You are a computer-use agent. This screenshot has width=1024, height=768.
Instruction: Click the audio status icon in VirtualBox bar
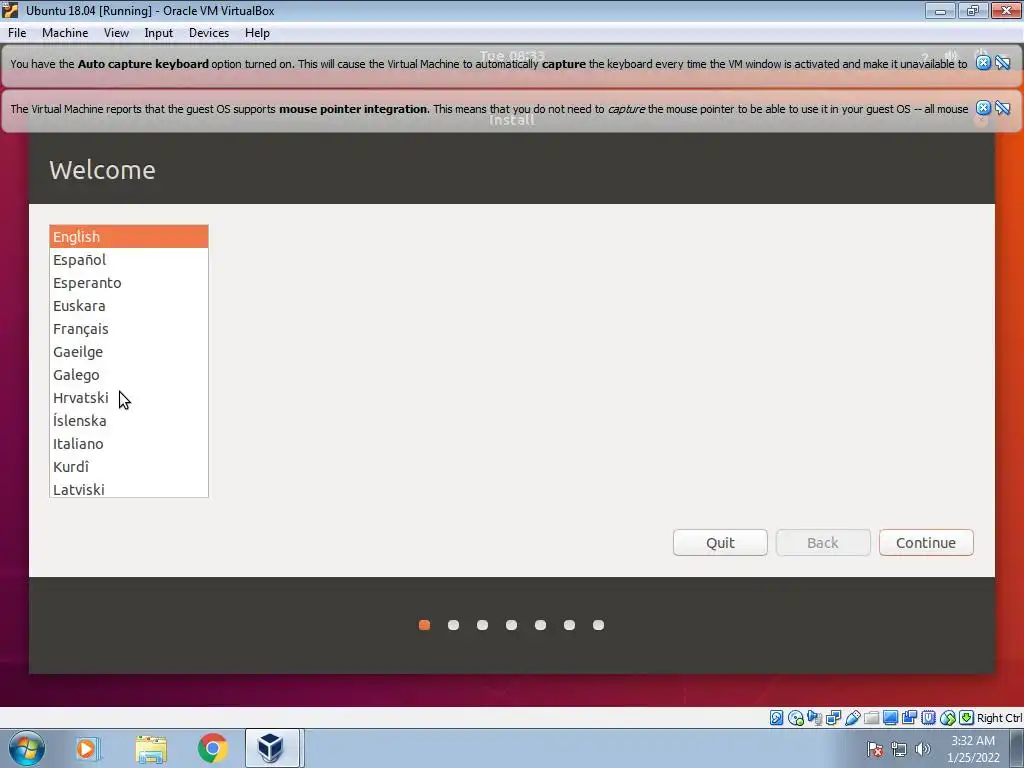pos(814,718)
